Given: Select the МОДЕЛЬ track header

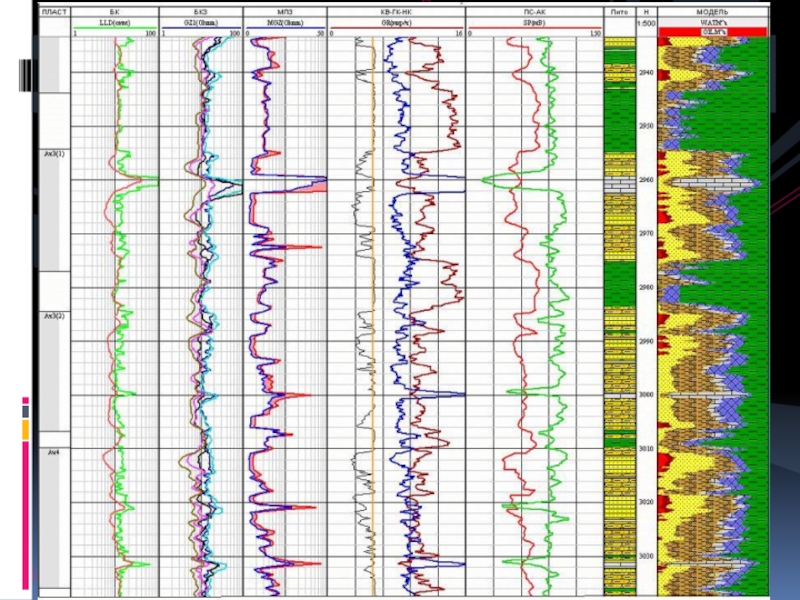Looking at the screenshot, I should (x=713, y=12).
